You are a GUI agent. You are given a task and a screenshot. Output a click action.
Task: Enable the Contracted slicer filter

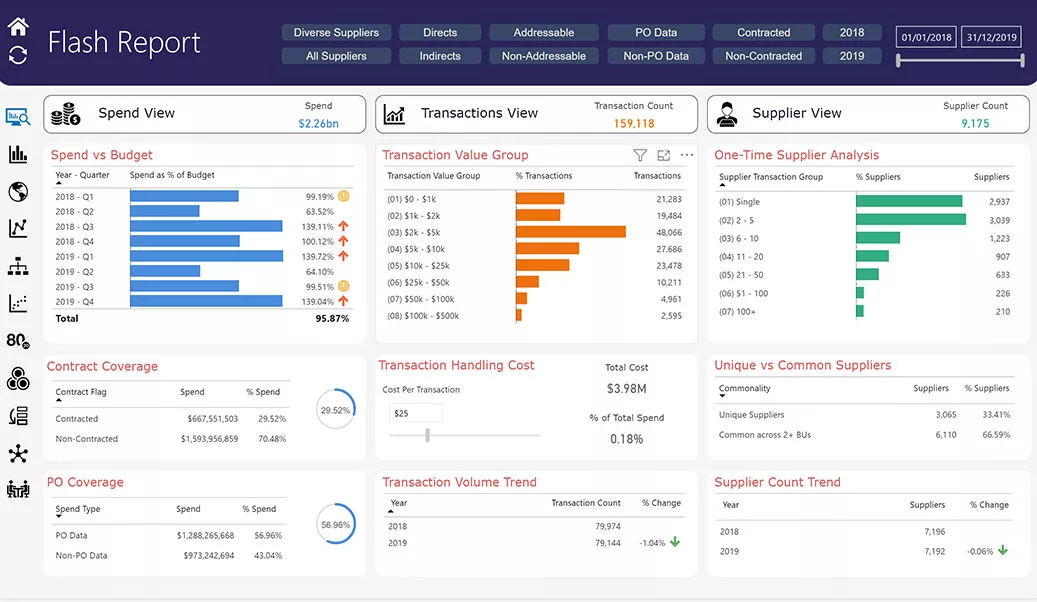click(763, 32)
